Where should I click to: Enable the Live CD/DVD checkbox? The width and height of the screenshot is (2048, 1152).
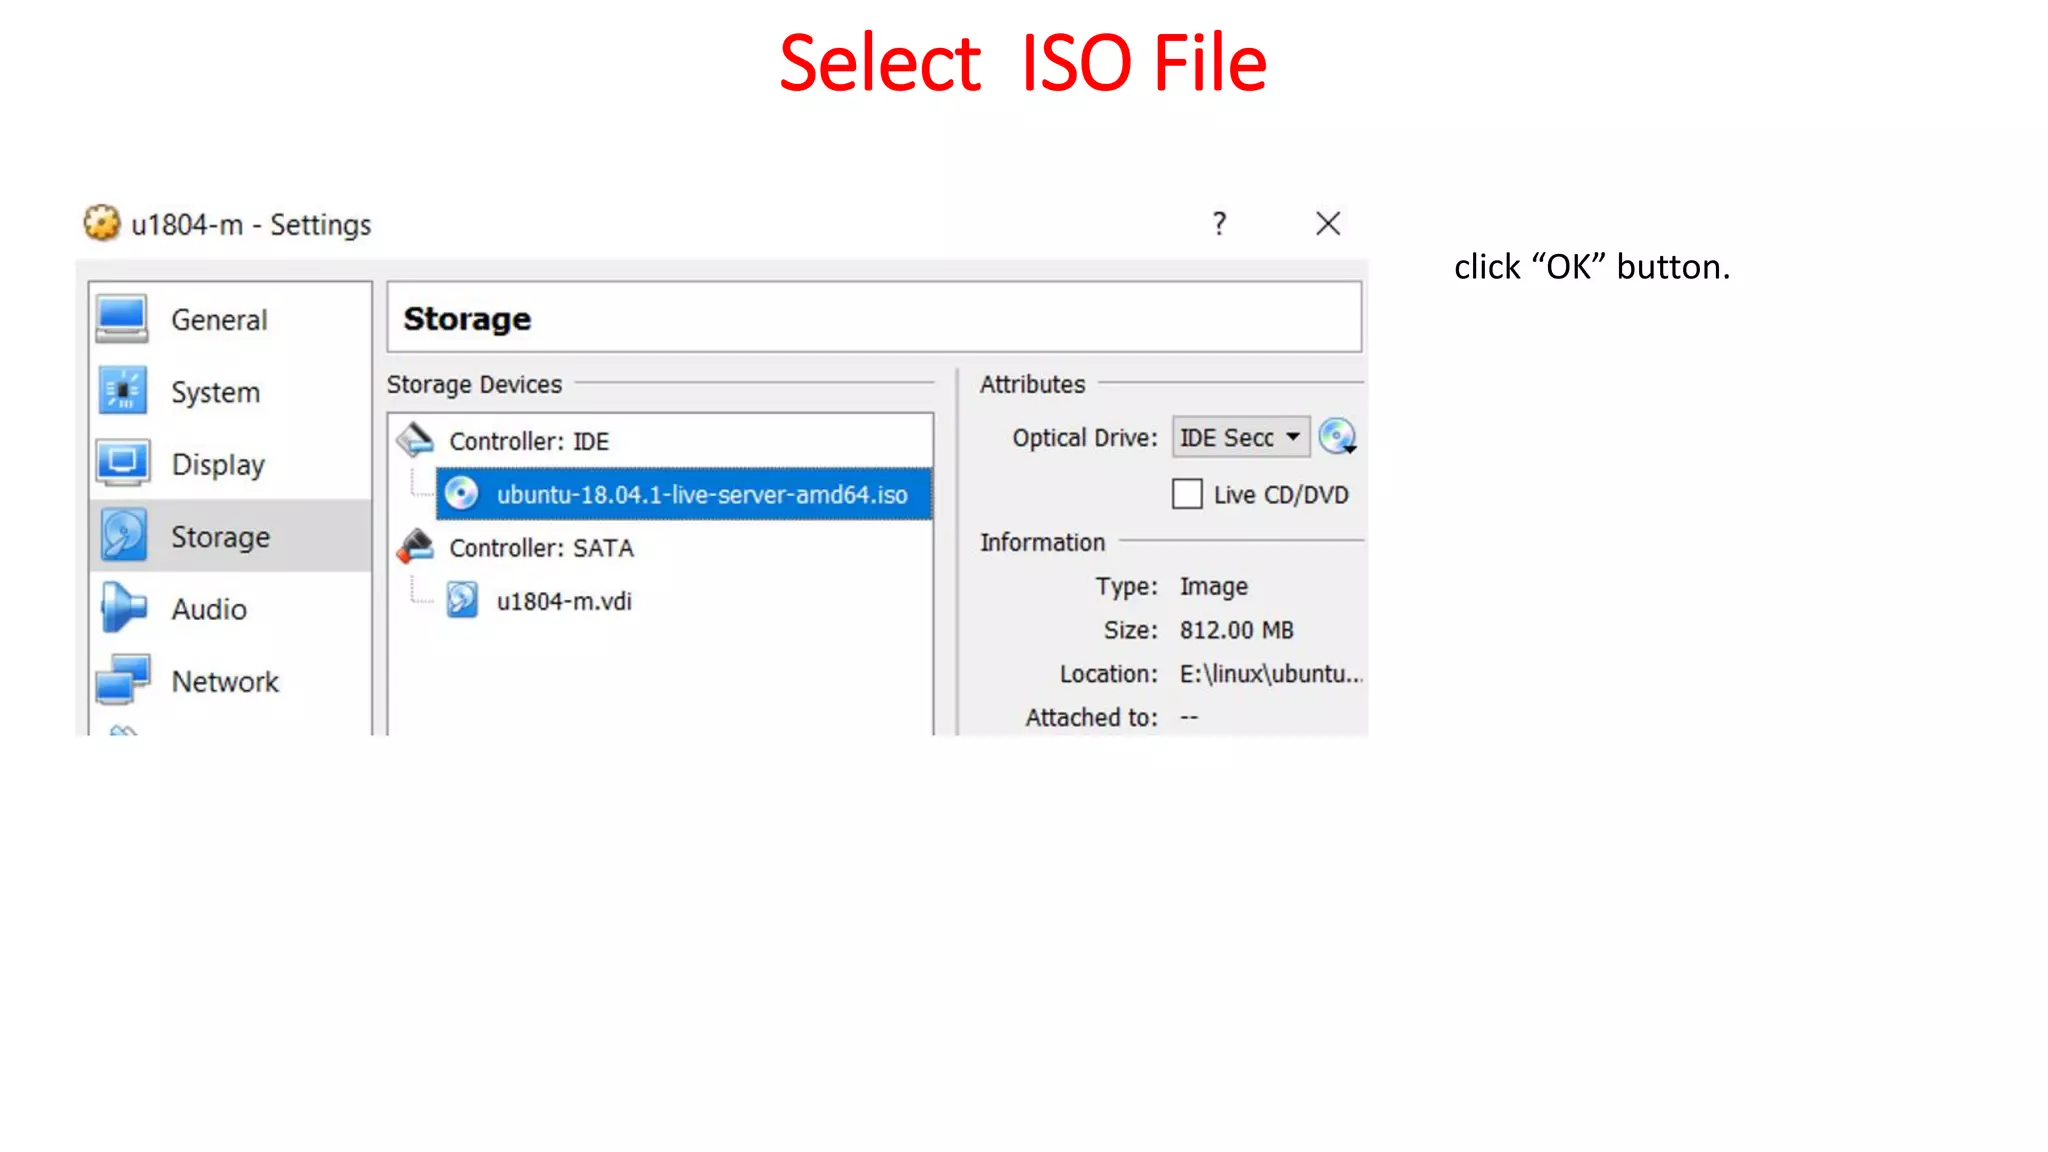(1187, 494)
